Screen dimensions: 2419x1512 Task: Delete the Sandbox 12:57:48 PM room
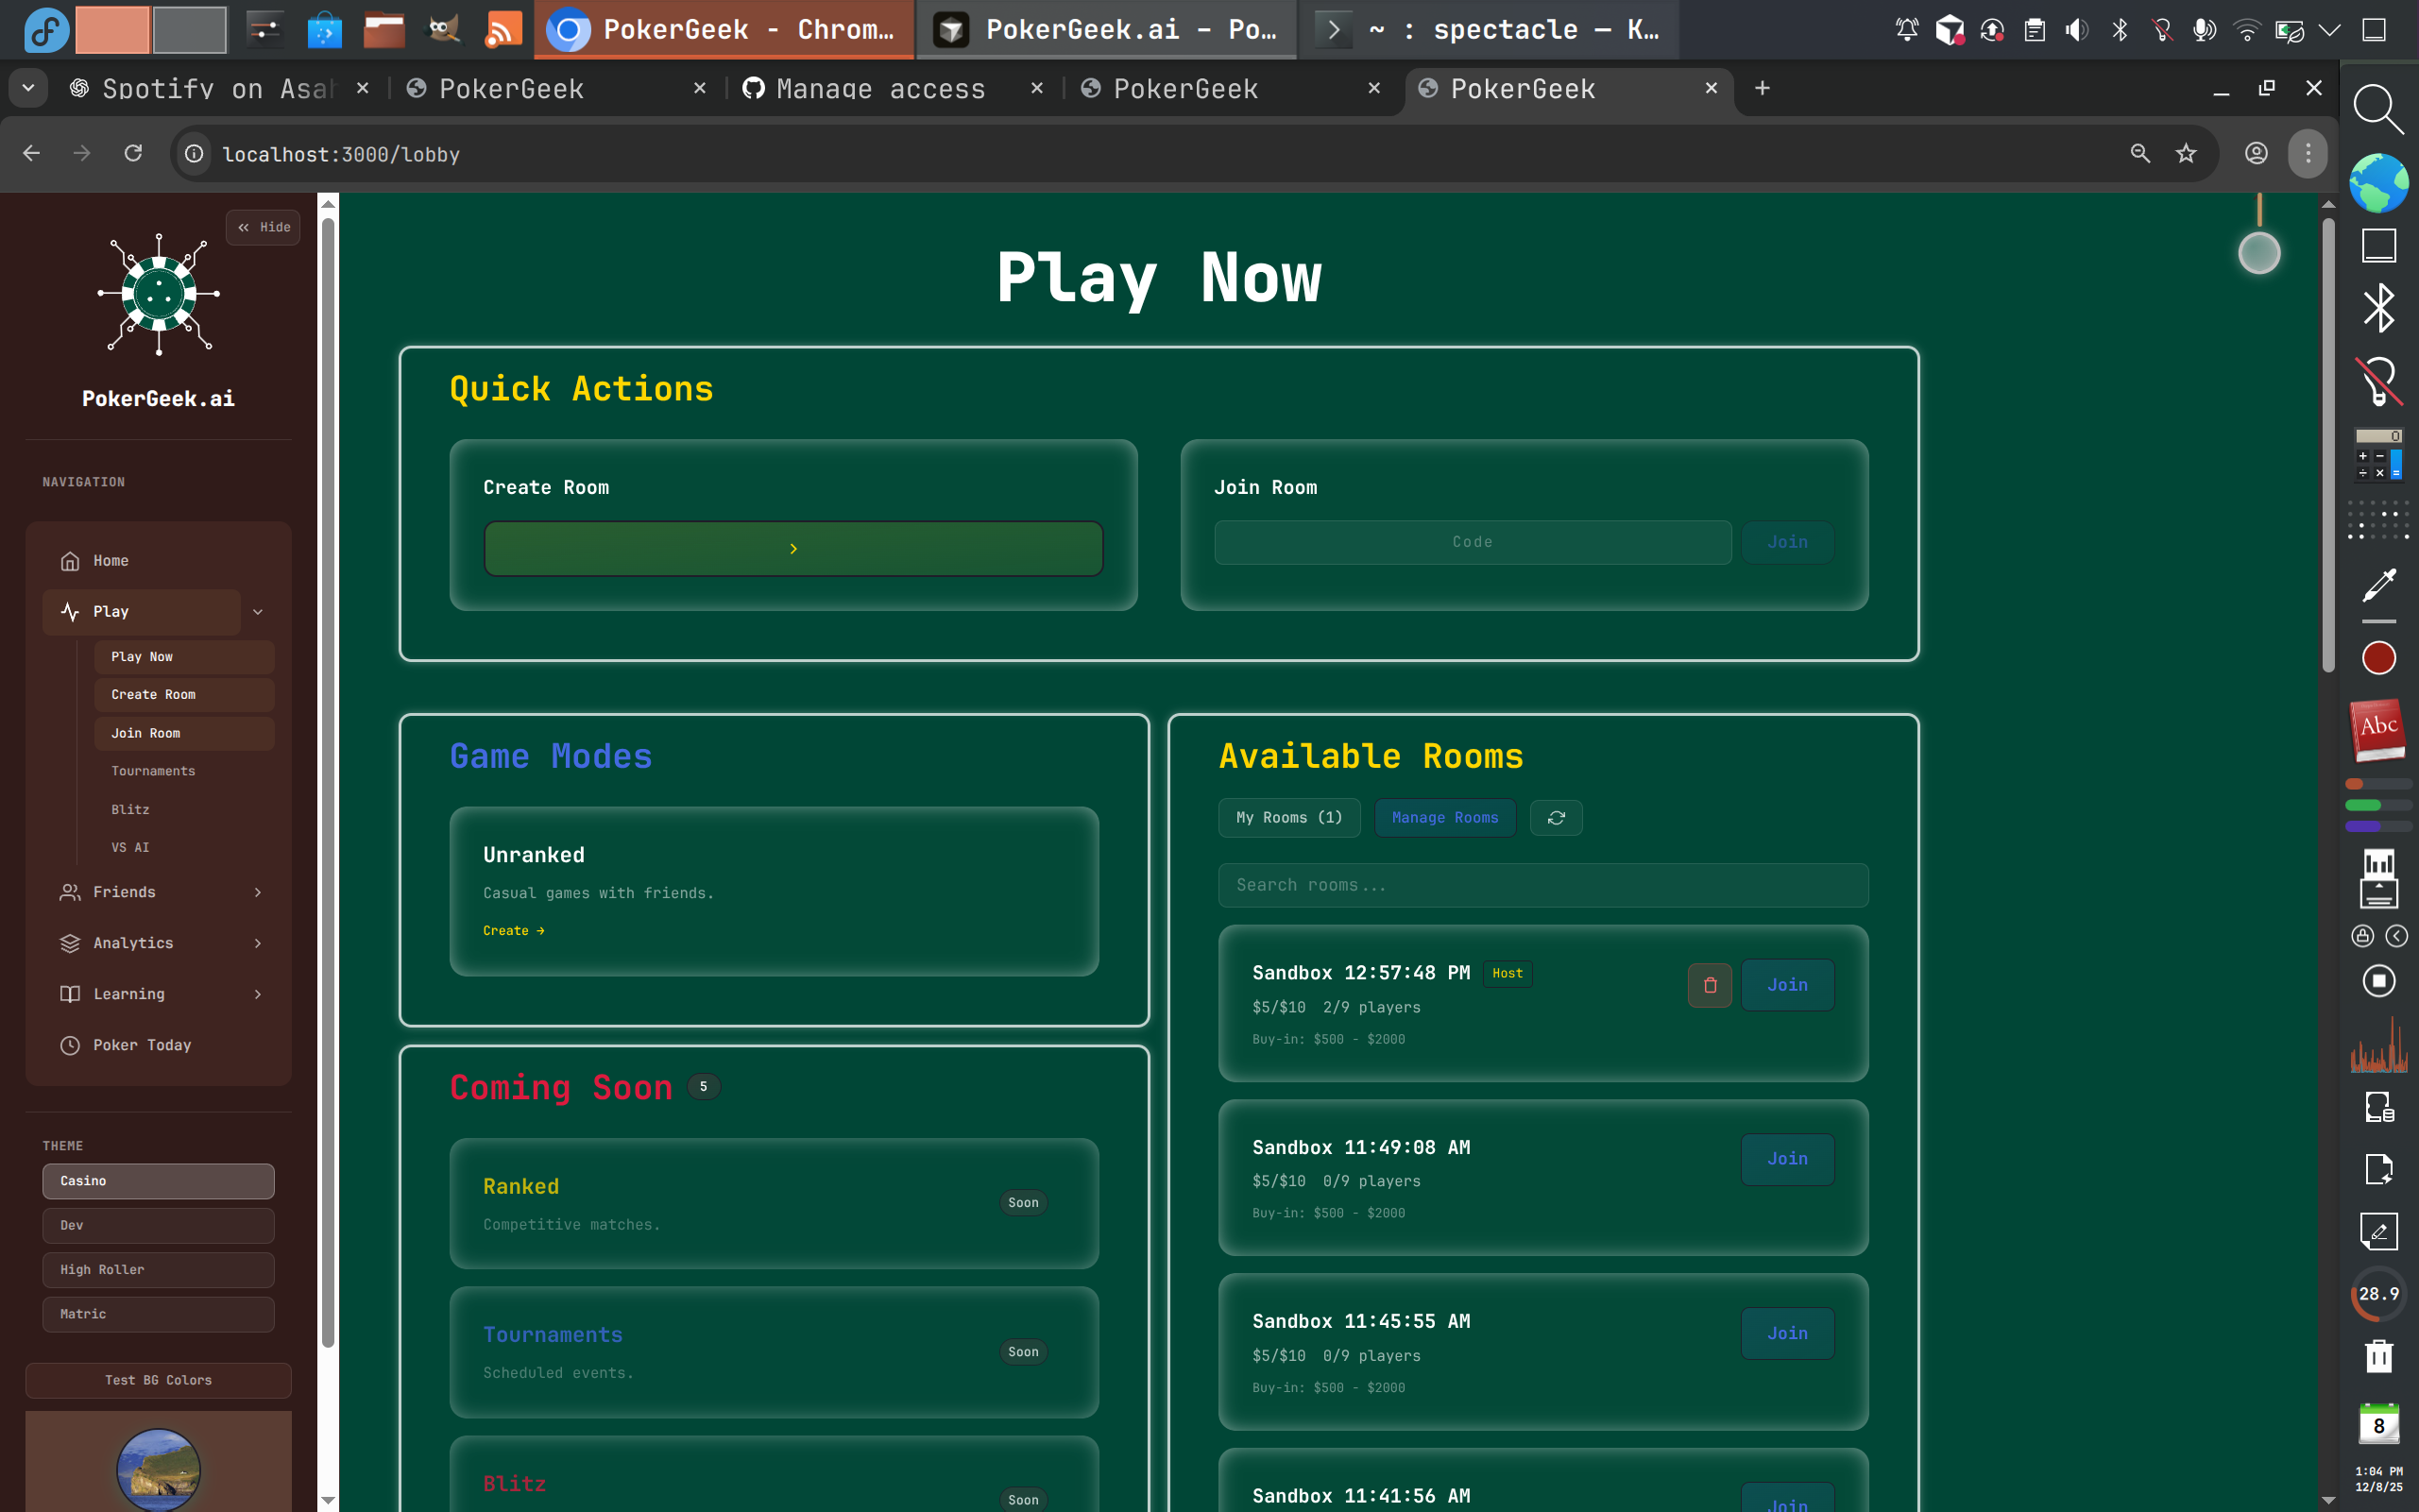(1710, 985)
